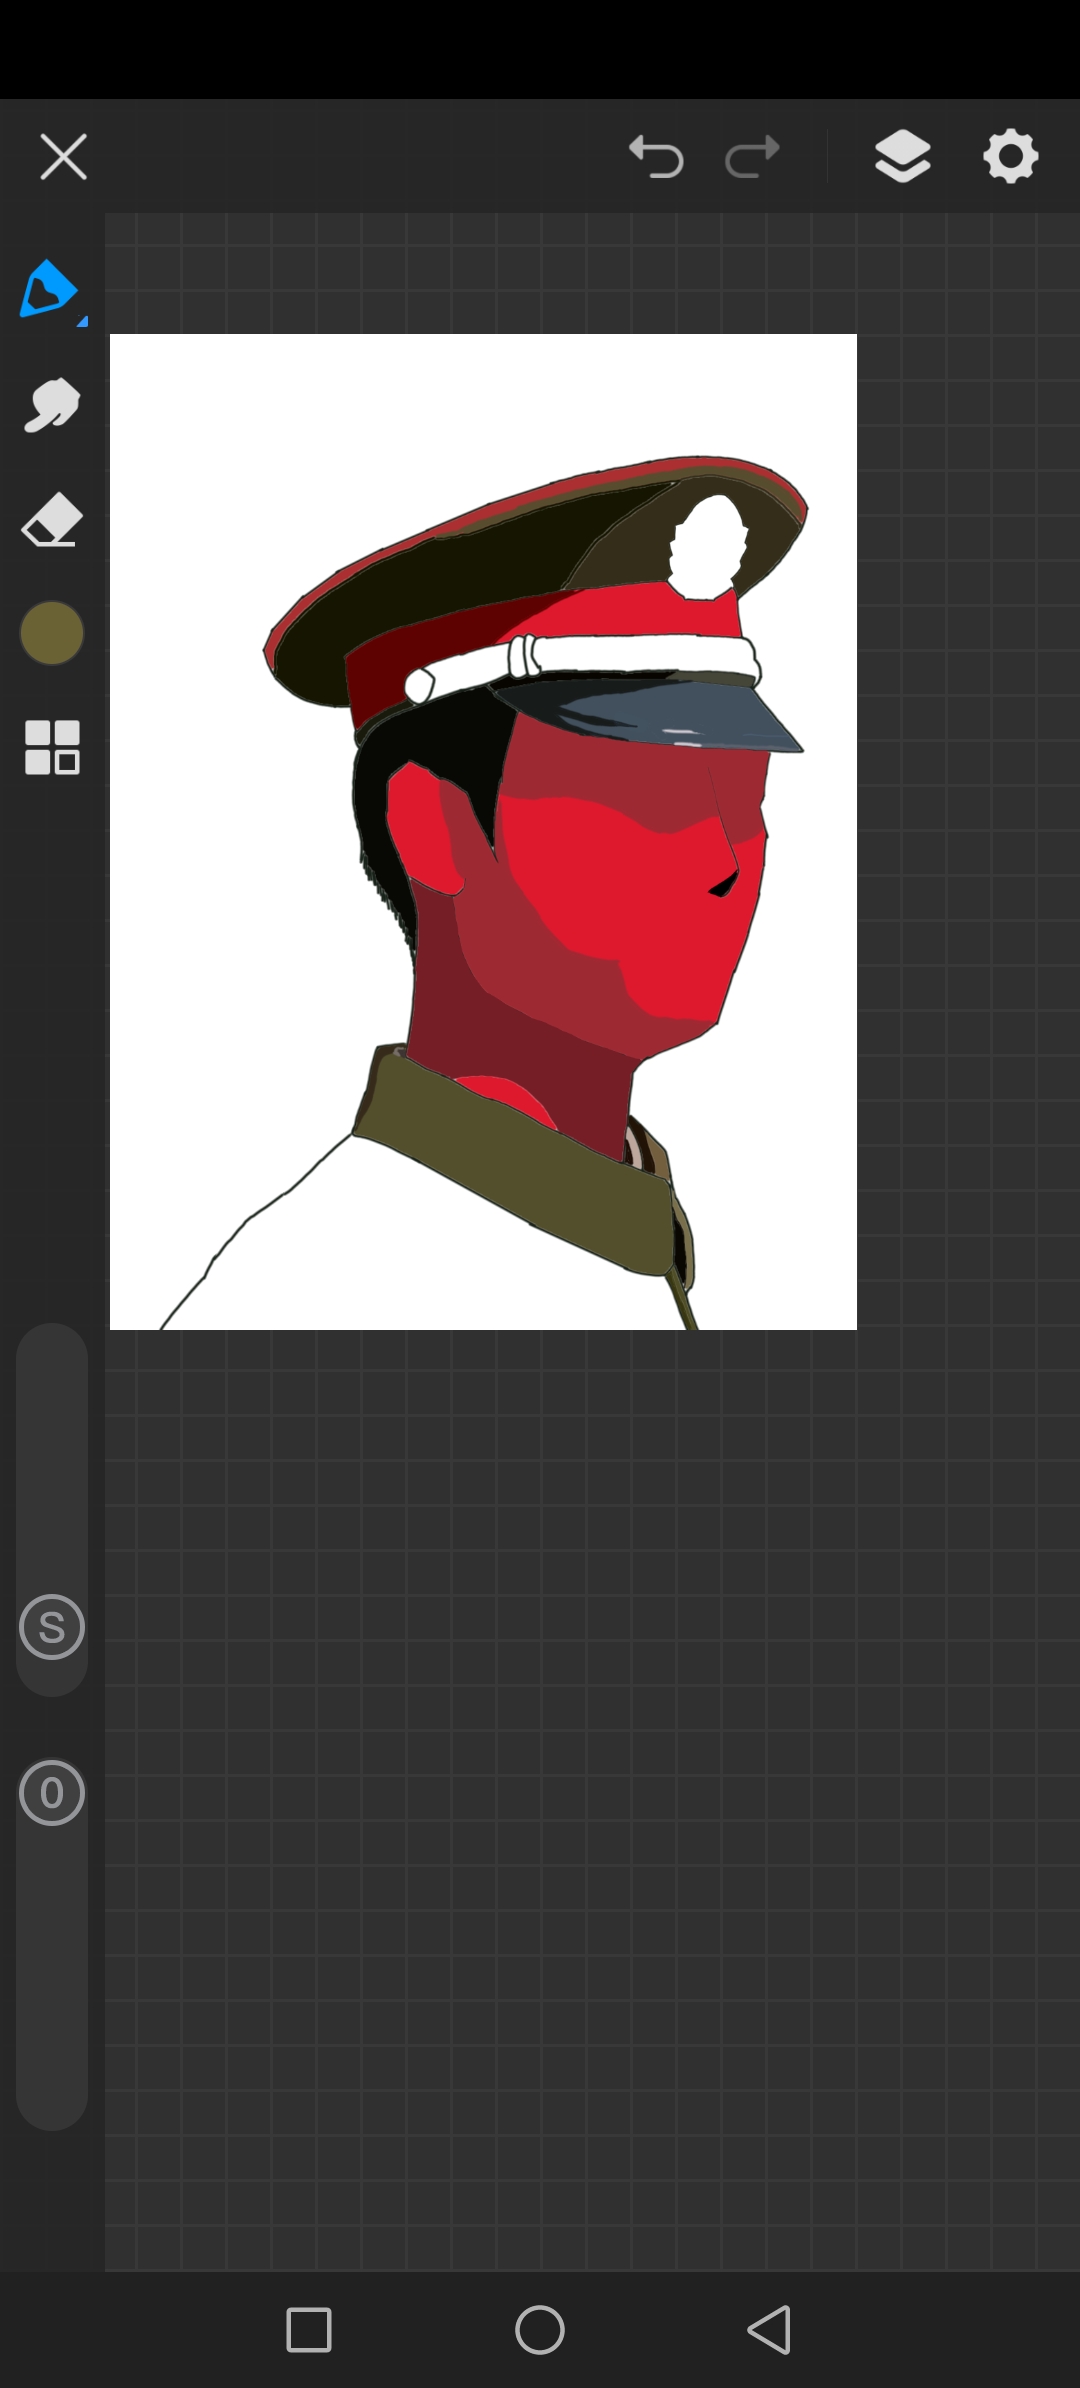Image resolution: width=1080 pixels, height=2388 pixels.
Task: Select the blue brush tool
Action: point(48,289)
